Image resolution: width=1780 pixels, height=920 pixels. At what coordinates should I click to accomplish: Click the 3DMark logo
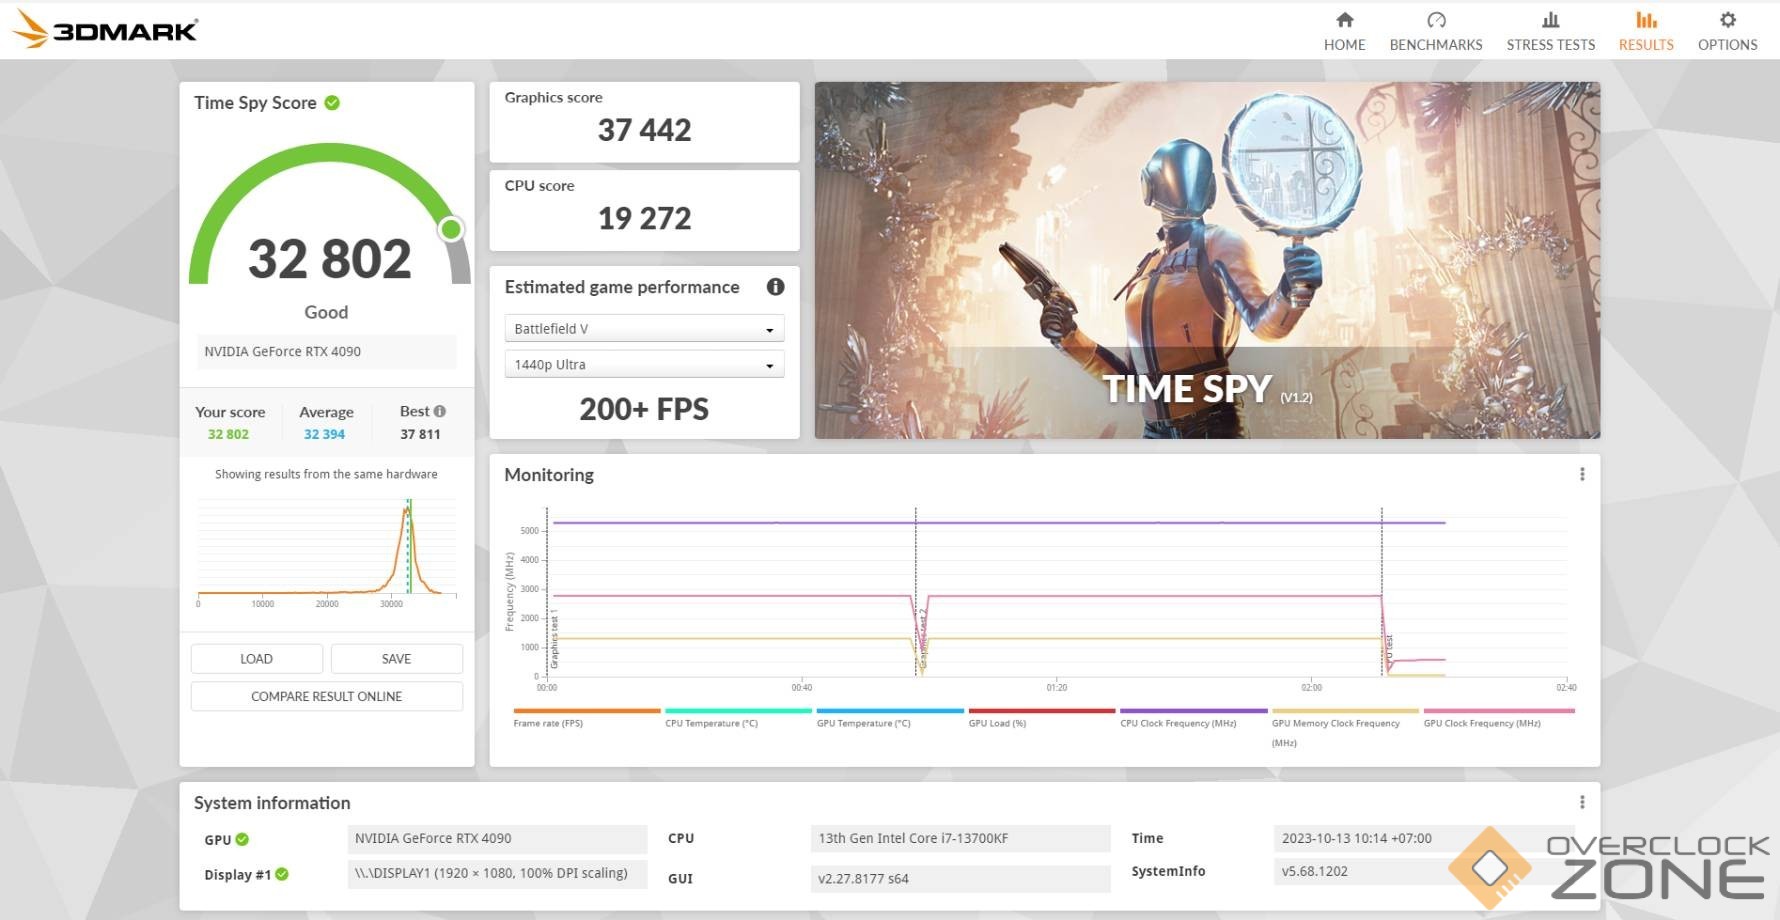coord(105,29)
